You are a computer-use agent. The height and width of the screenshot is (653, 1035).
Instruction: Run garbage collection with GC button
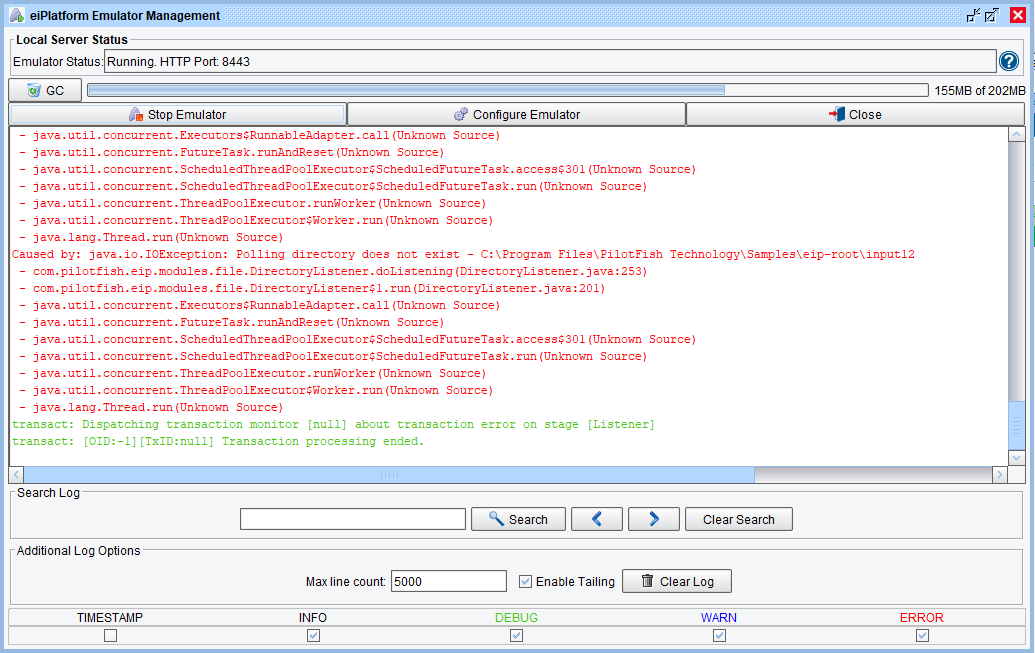pyautogui.click(x=46, y=90)
